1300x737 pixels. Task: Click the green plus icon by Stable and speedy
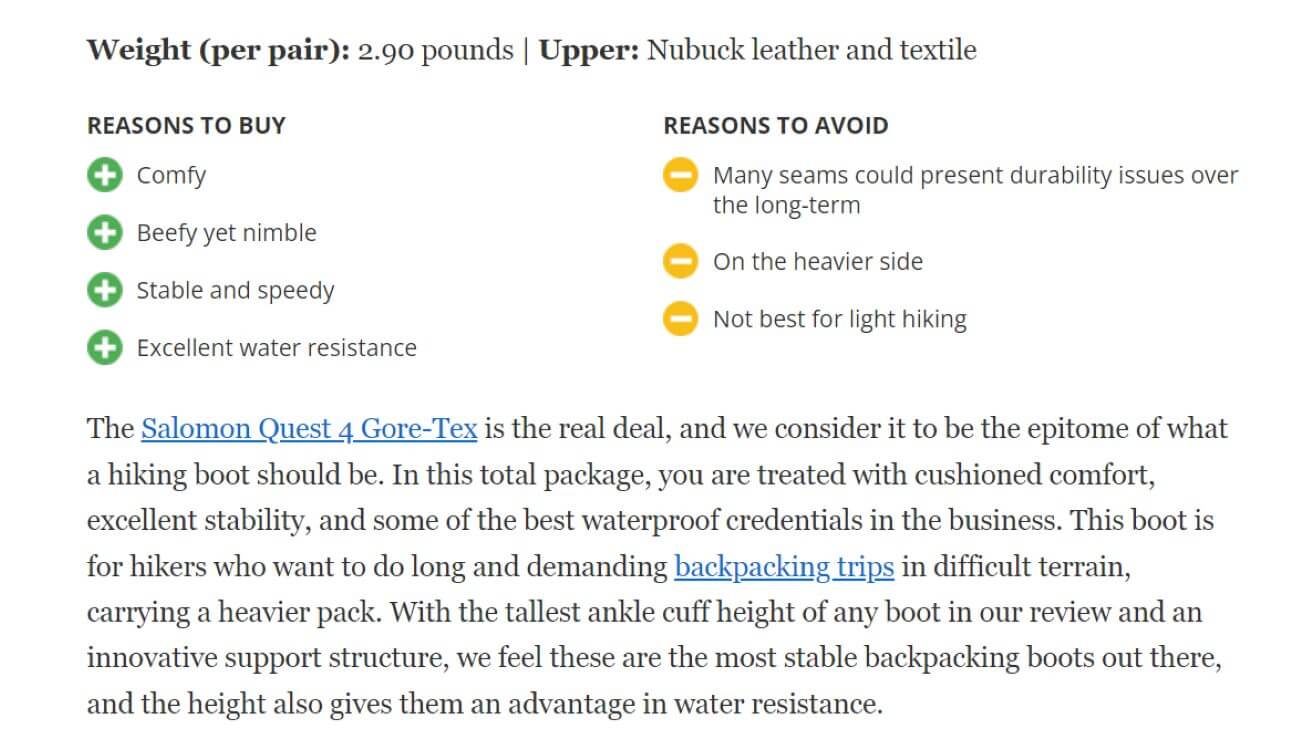[104, 291]
